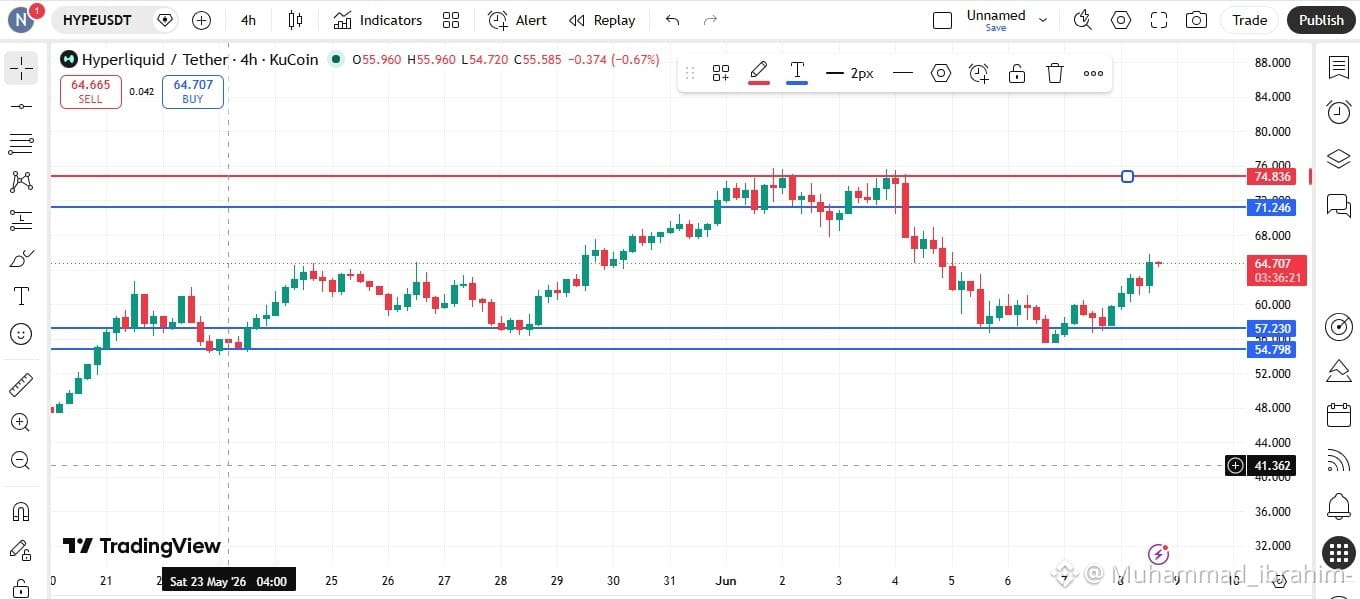Choose a chart layout grid
The height and width of the screenshot is (599, 1360).
pos(942,20)
